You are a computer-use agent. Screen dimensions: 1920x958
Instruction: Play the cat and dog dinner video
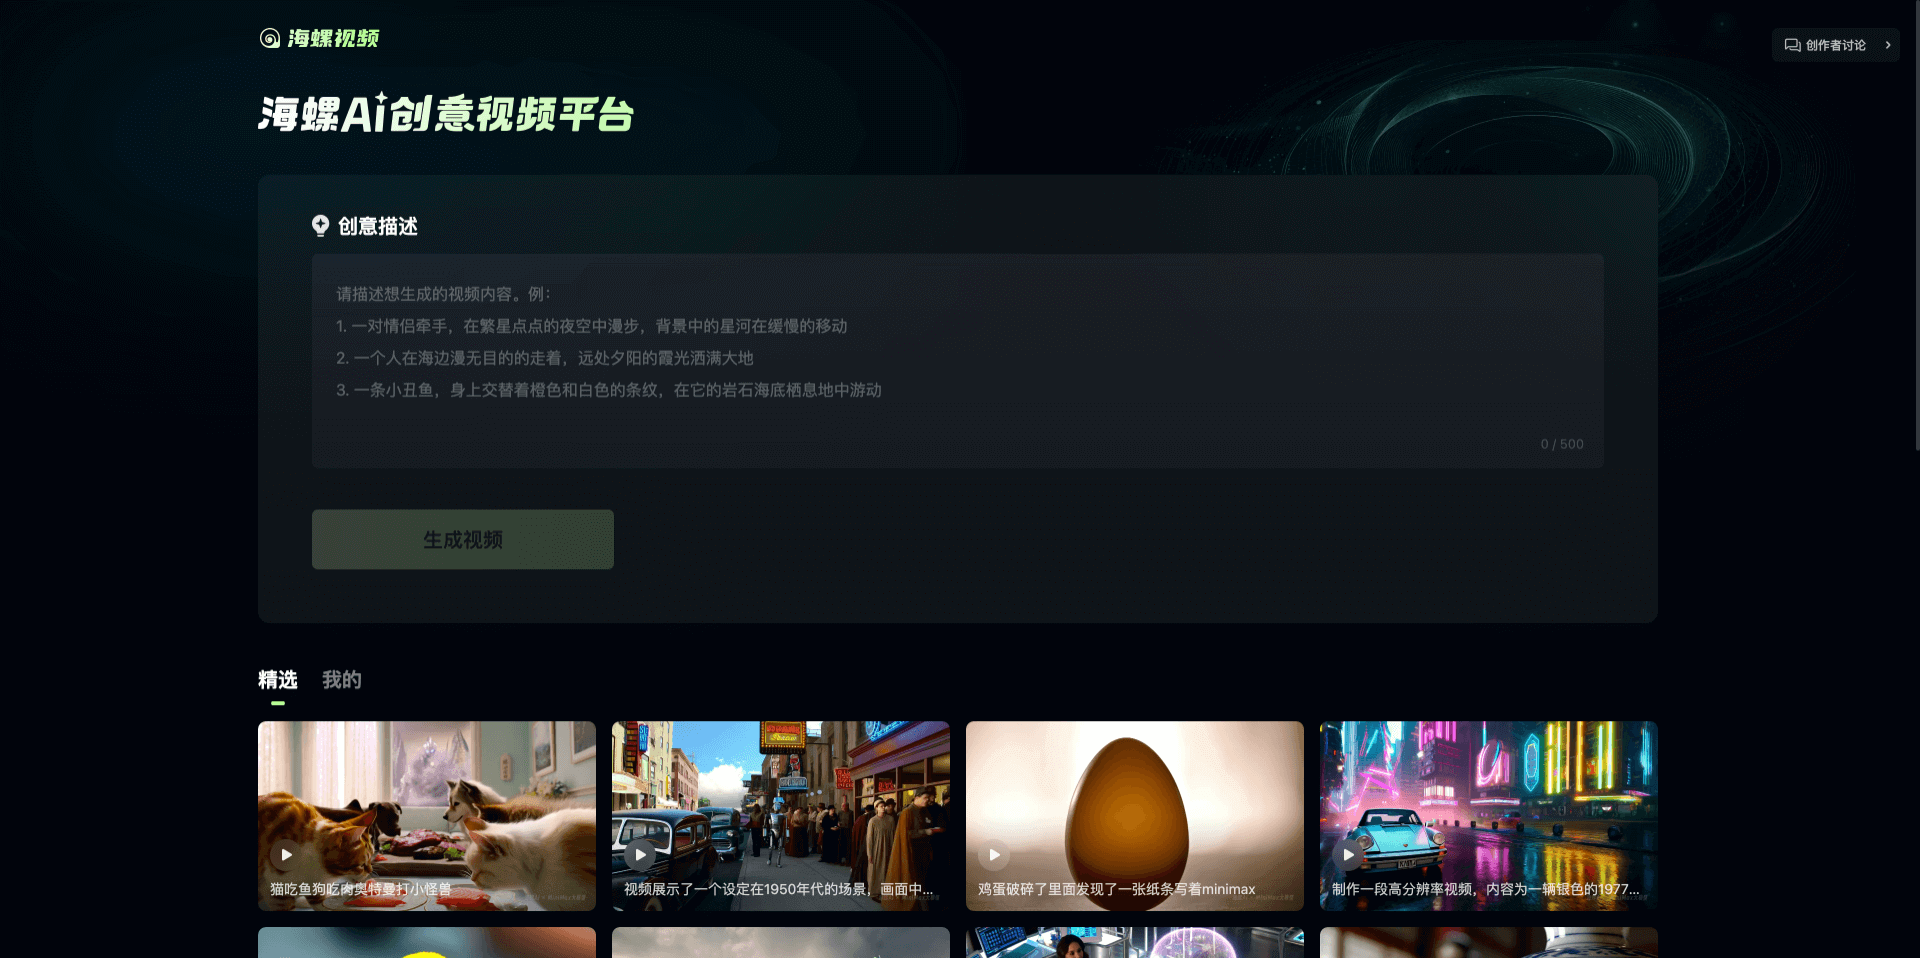[x=286, y=854]
